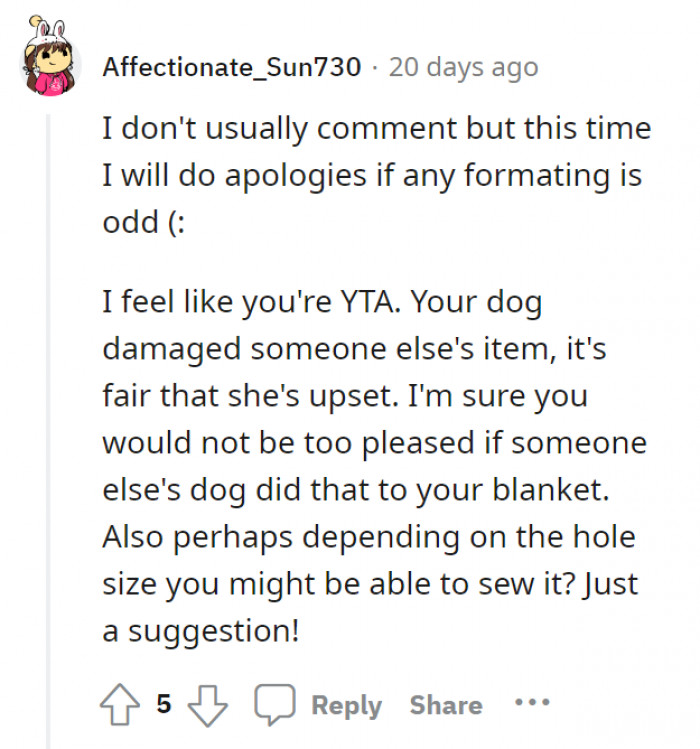The image size is (700, 749).
Task: Click the line "would not be too pleased"
Action: point(374,442)
